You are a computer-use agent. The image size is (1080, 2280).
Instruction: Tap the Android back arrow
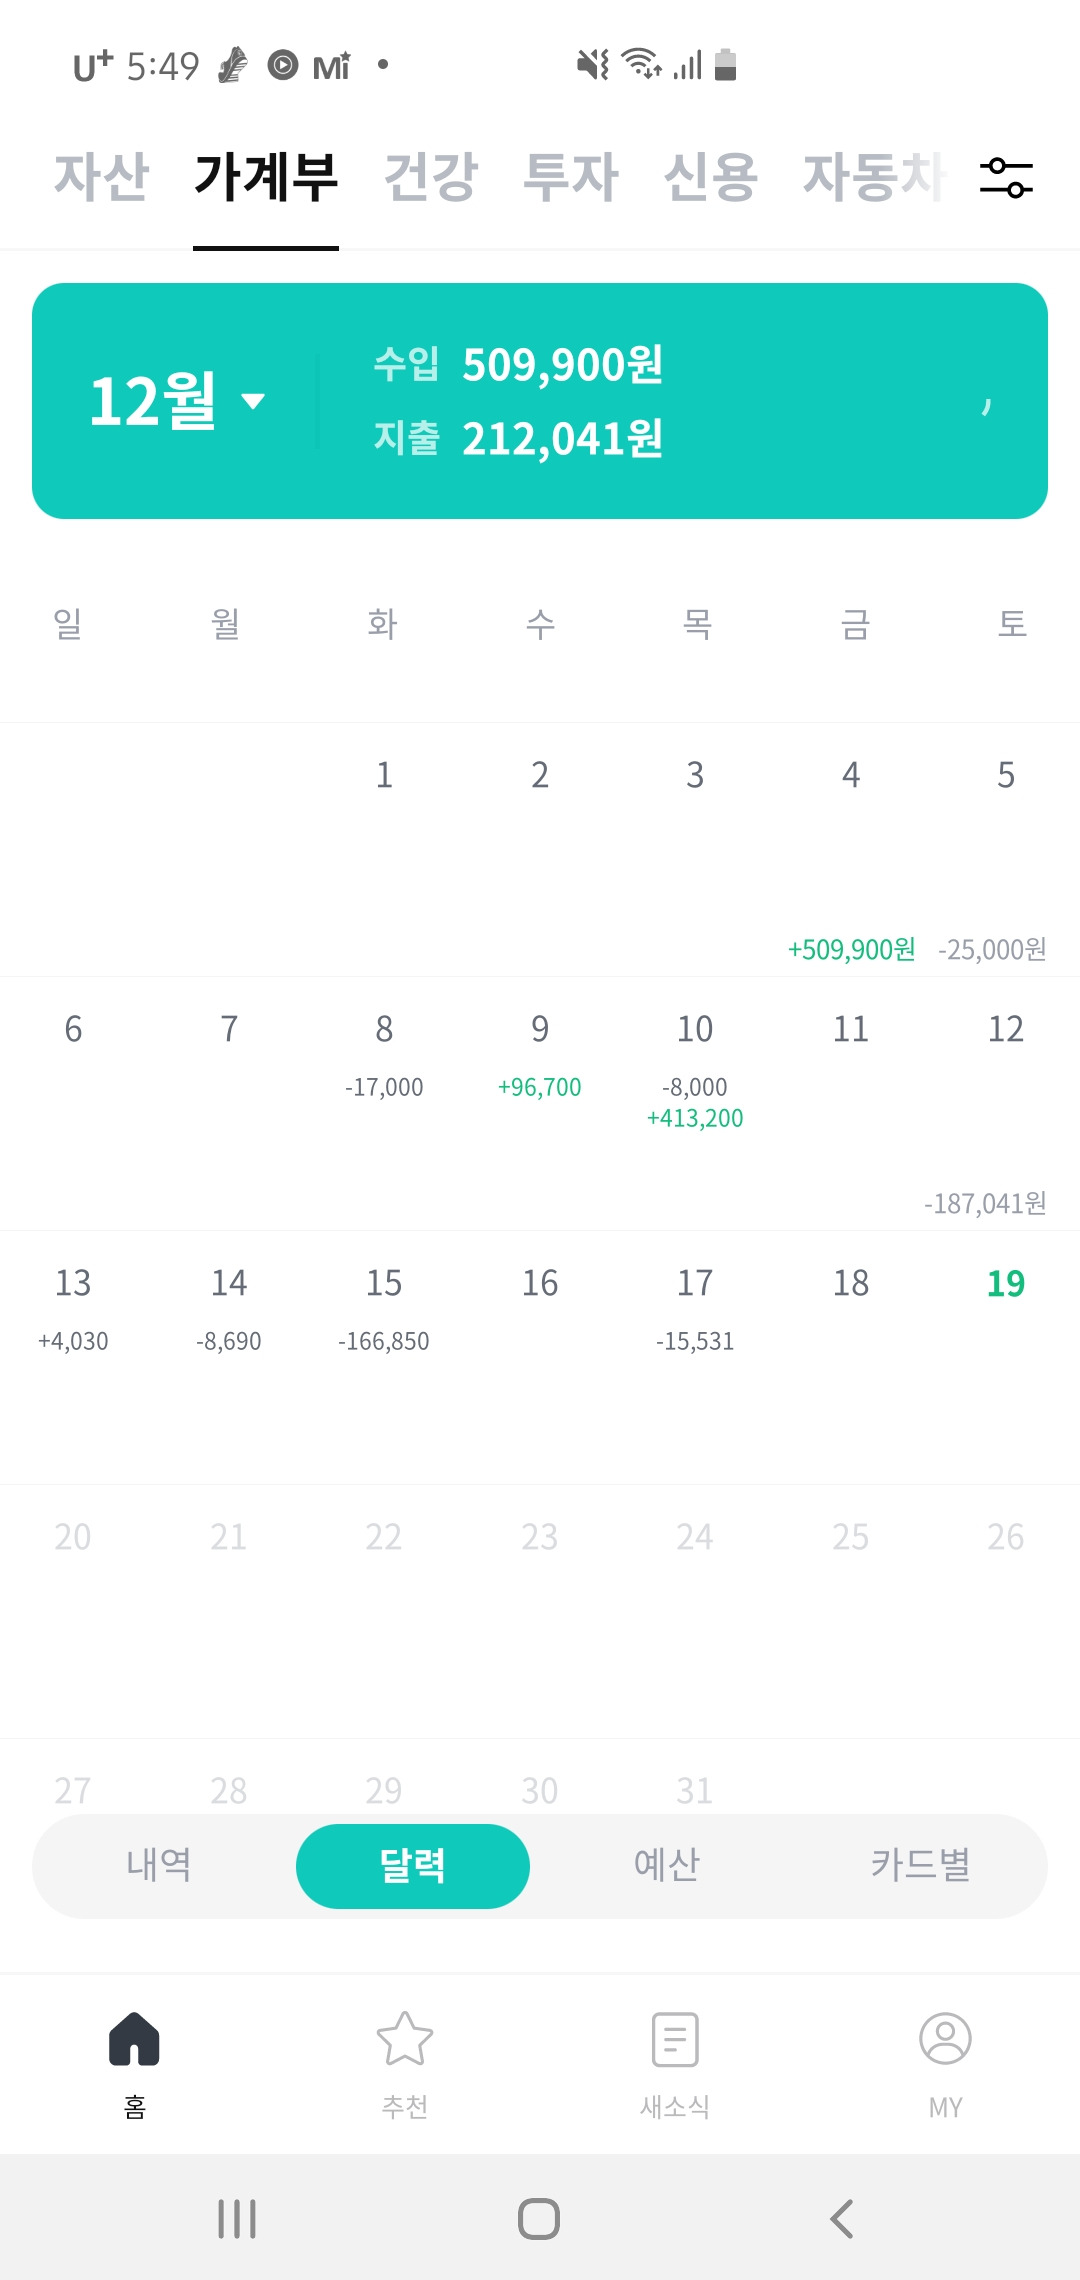coord(842,2219)
